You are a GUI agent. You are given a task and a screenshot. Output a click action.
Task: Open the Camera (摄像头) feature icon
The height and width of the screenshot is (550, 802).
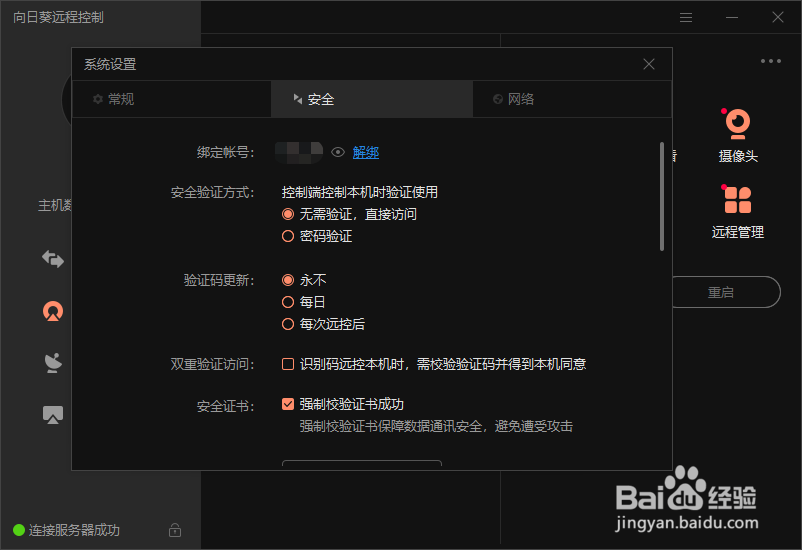738,124
